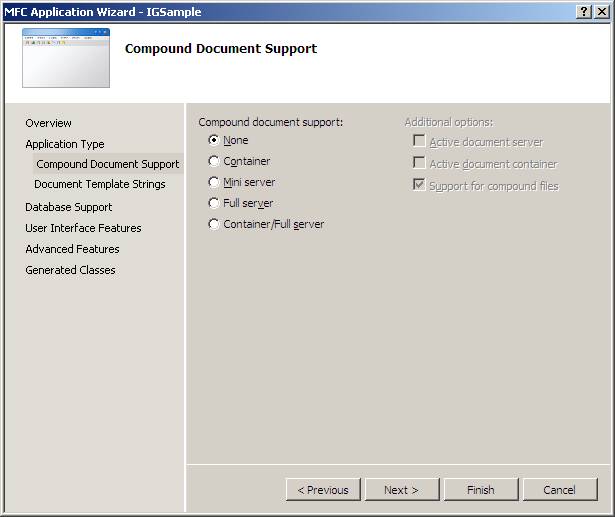Go back with the Previous button
Viewport: 615px width, 517px height.
coord(323,490)
